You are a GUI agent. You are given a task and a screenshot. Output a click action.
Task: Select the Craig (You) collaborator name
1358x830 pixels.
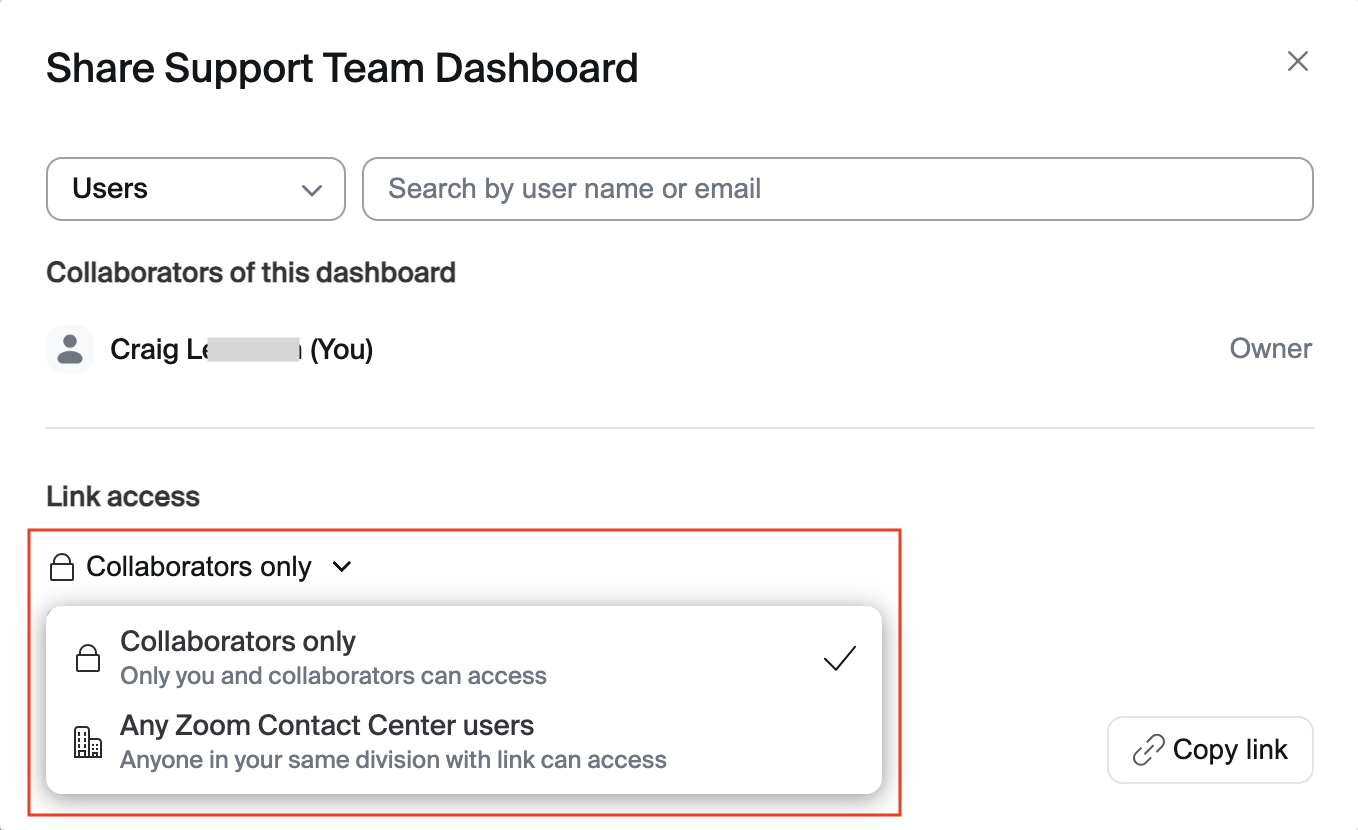click(241, 350)
